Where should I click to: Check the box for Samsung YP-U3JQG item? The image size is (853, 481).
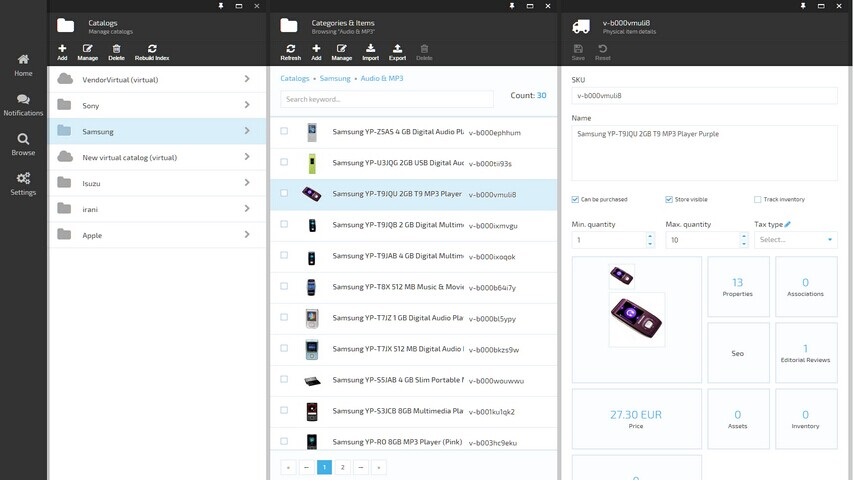click(x=284, y=162)
